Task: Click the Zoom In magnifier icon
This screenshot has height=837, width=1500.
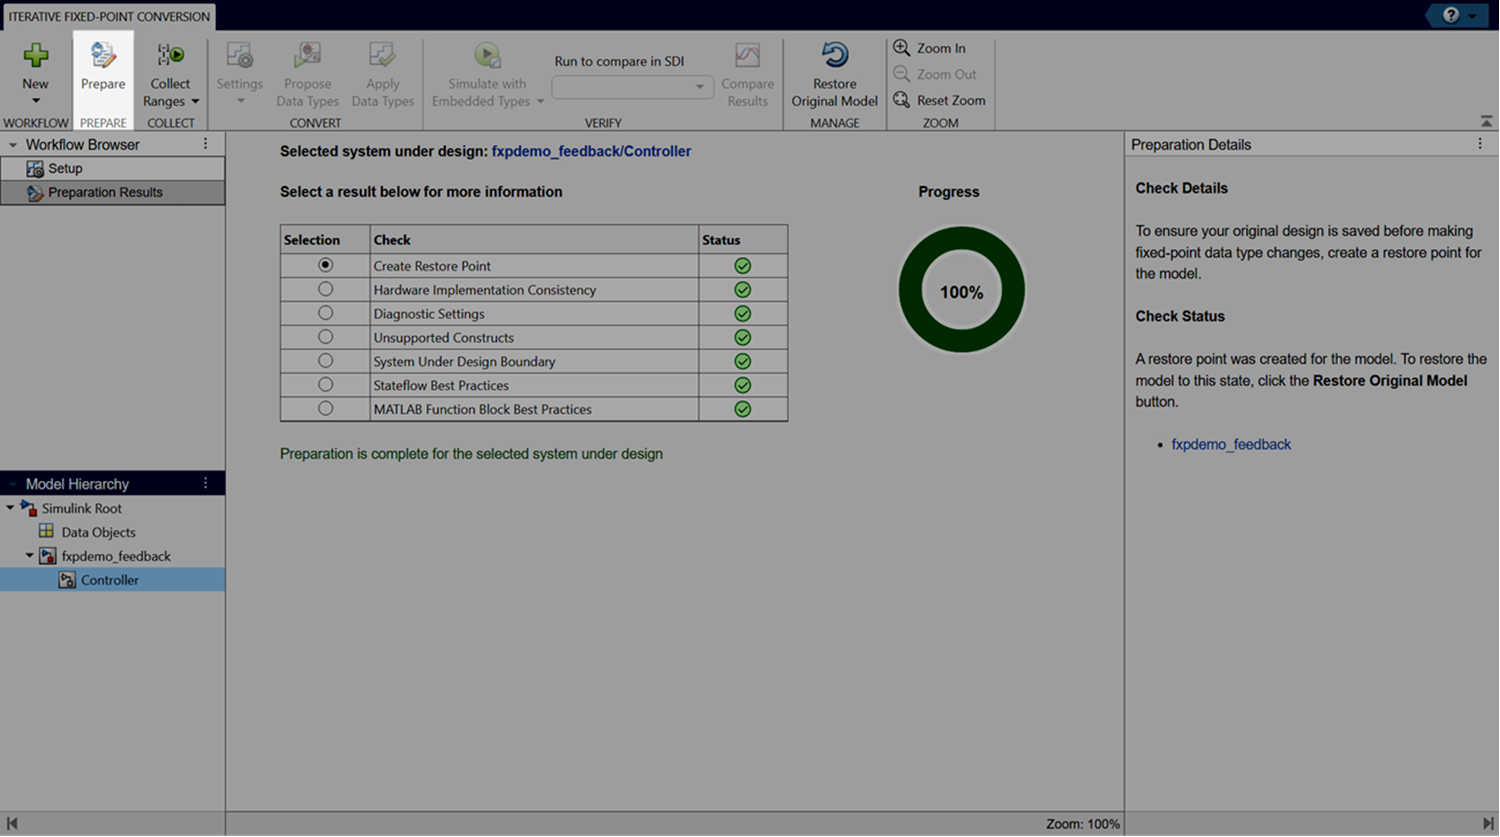Action: pos(901,48)
